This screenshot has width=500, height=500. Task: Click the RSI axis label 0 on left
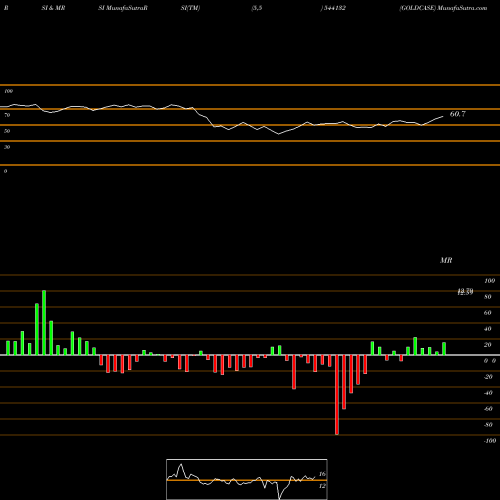(x=5, y=171)
